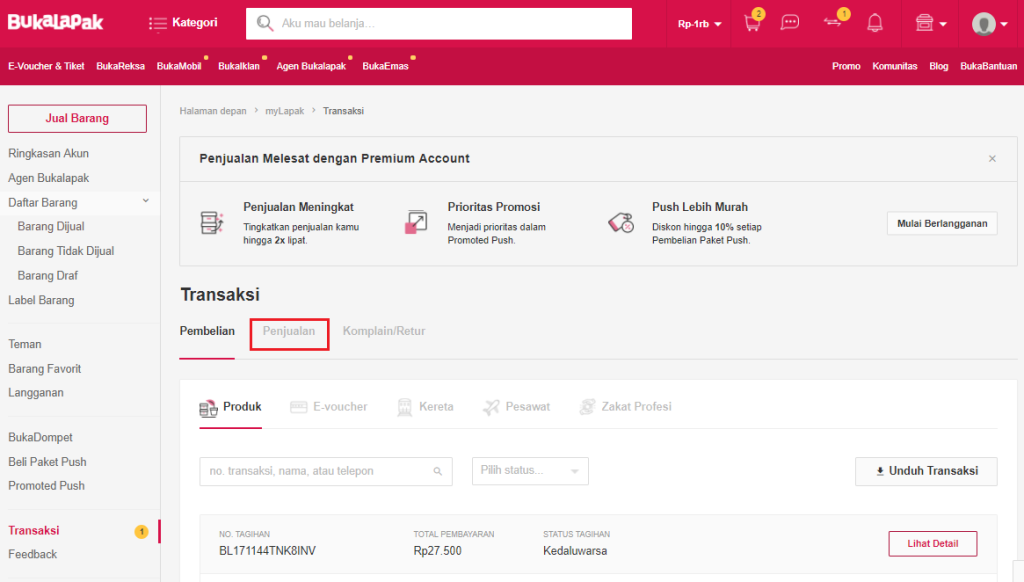
Task: Switch to the Penjualan tab
Action: (x=289, y=331)
